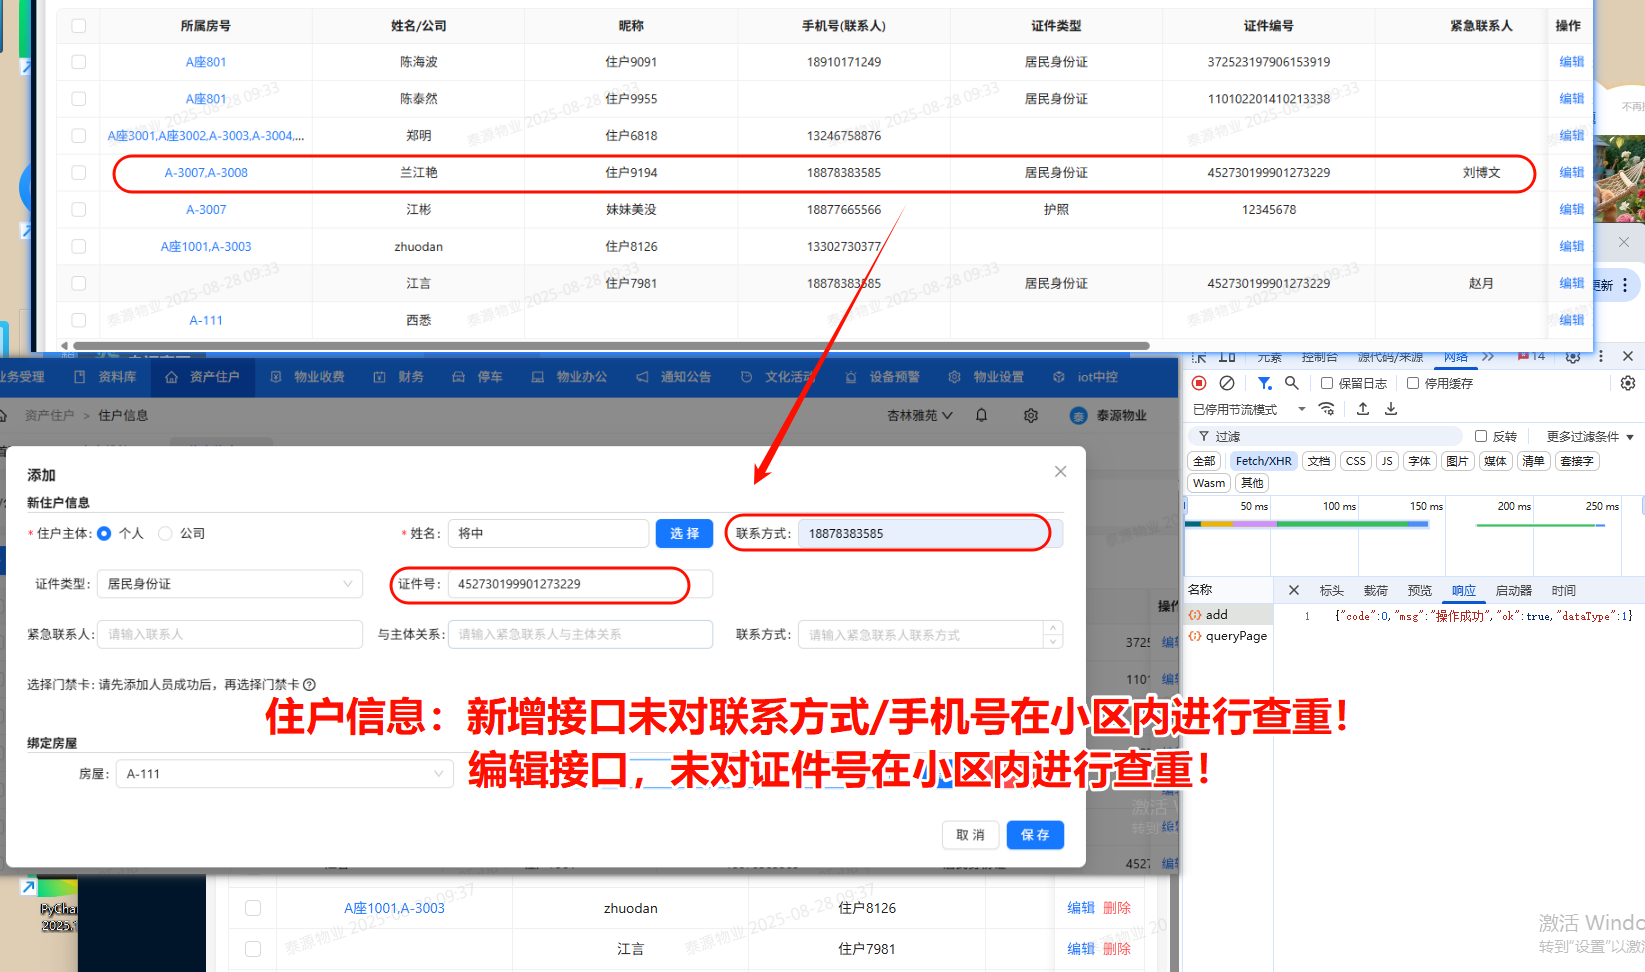Clear the network log

(x=1227, y=383)
